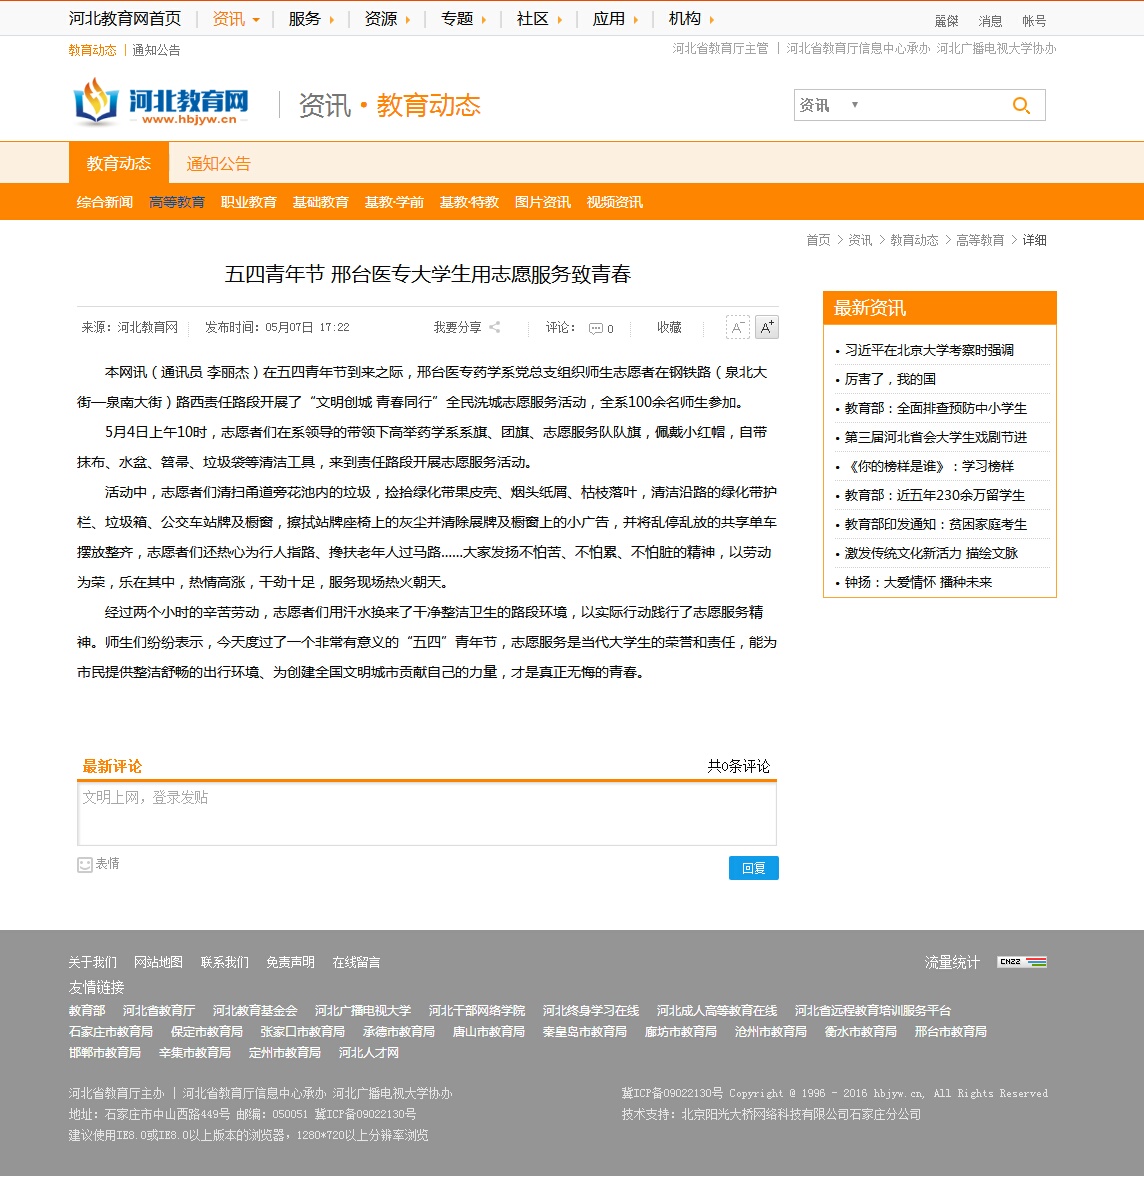Image resolution: width=1144 pixels, height=1196 pixels.
Task: Switch to the 通知公告 tab
Action: coord(218,164)
